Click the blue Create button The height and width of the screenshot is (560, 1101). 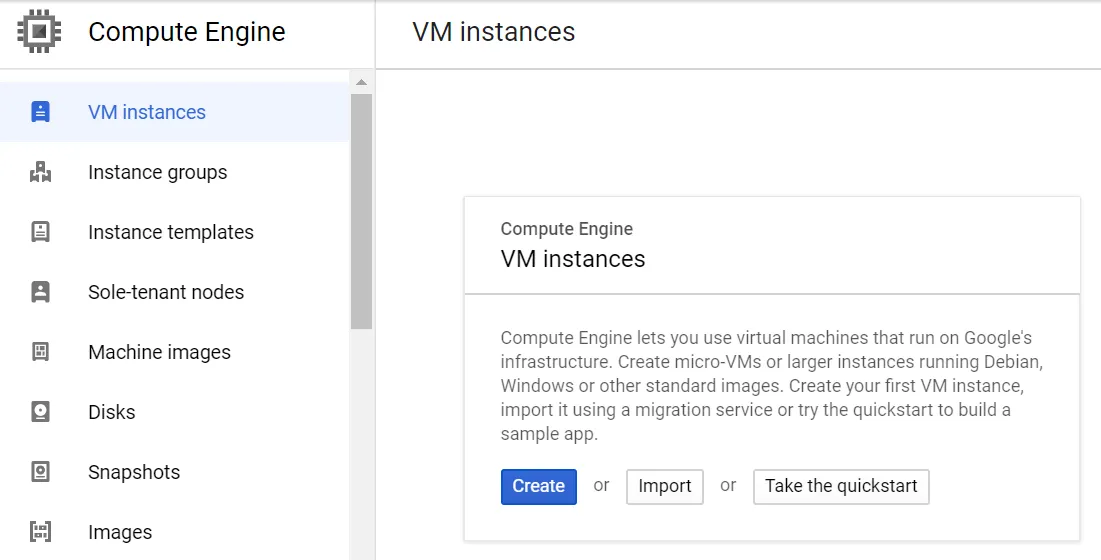click(x=539, y=486)
